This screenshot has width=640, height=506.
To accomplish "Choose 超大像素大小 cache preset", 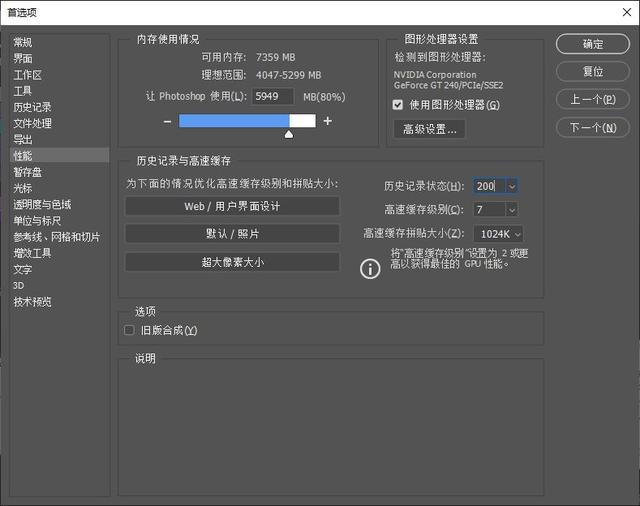I will pos(232,262).
